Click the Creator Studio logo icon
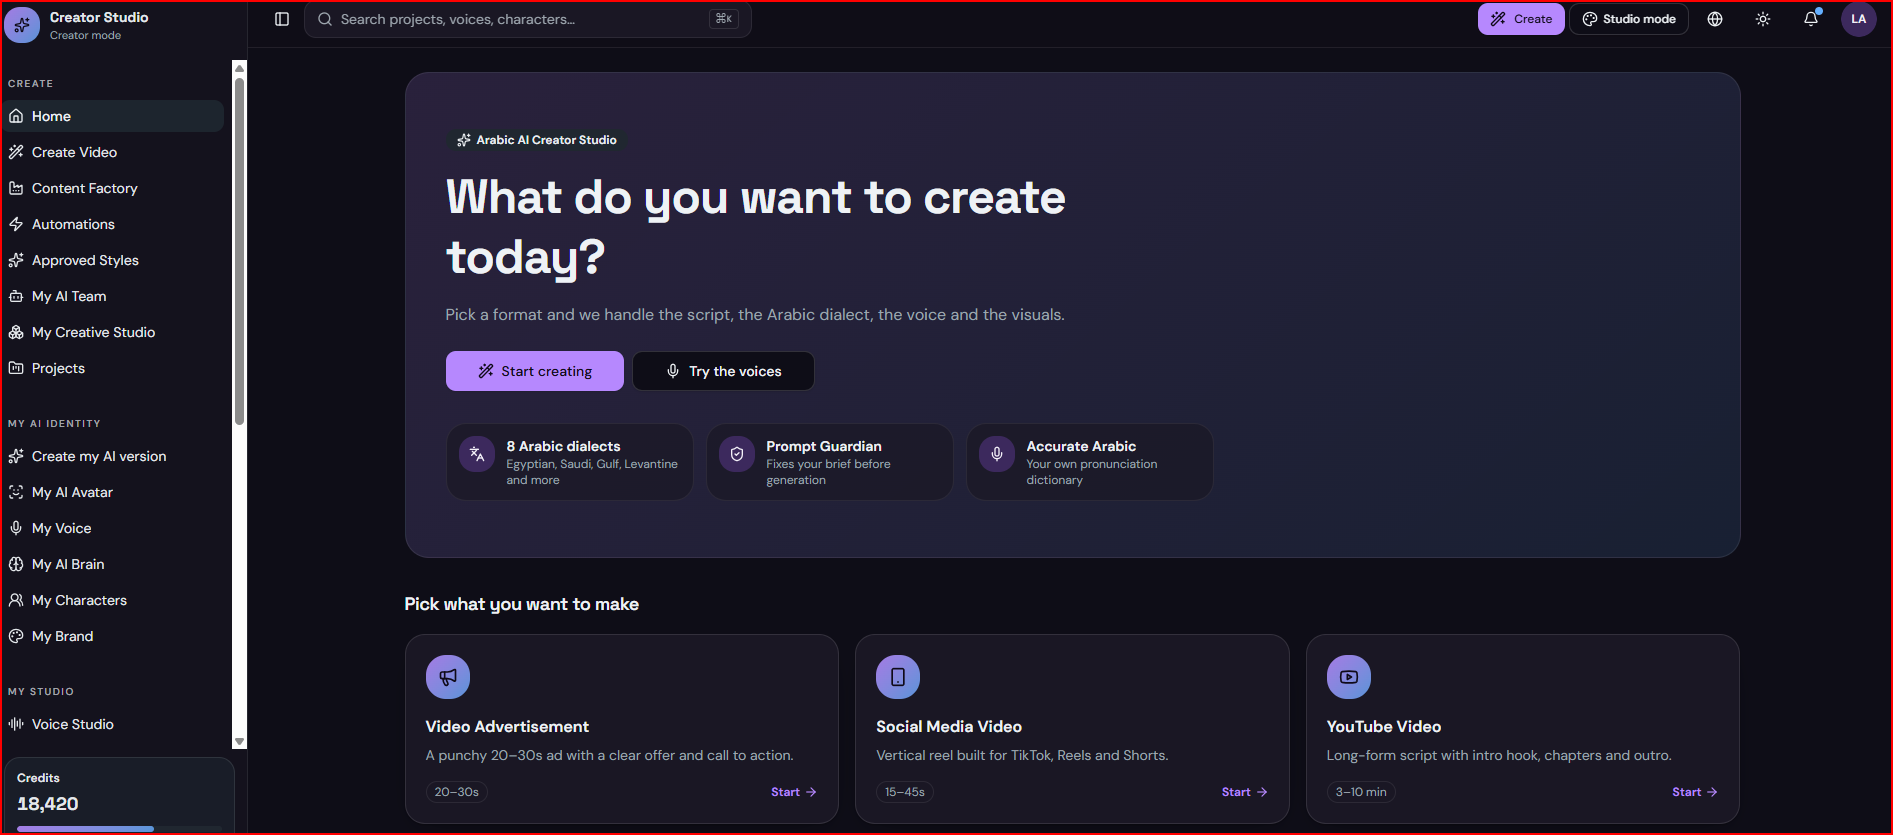This screenshot has width=1893, height=835. pyautogui.click(x=22, y=25)
